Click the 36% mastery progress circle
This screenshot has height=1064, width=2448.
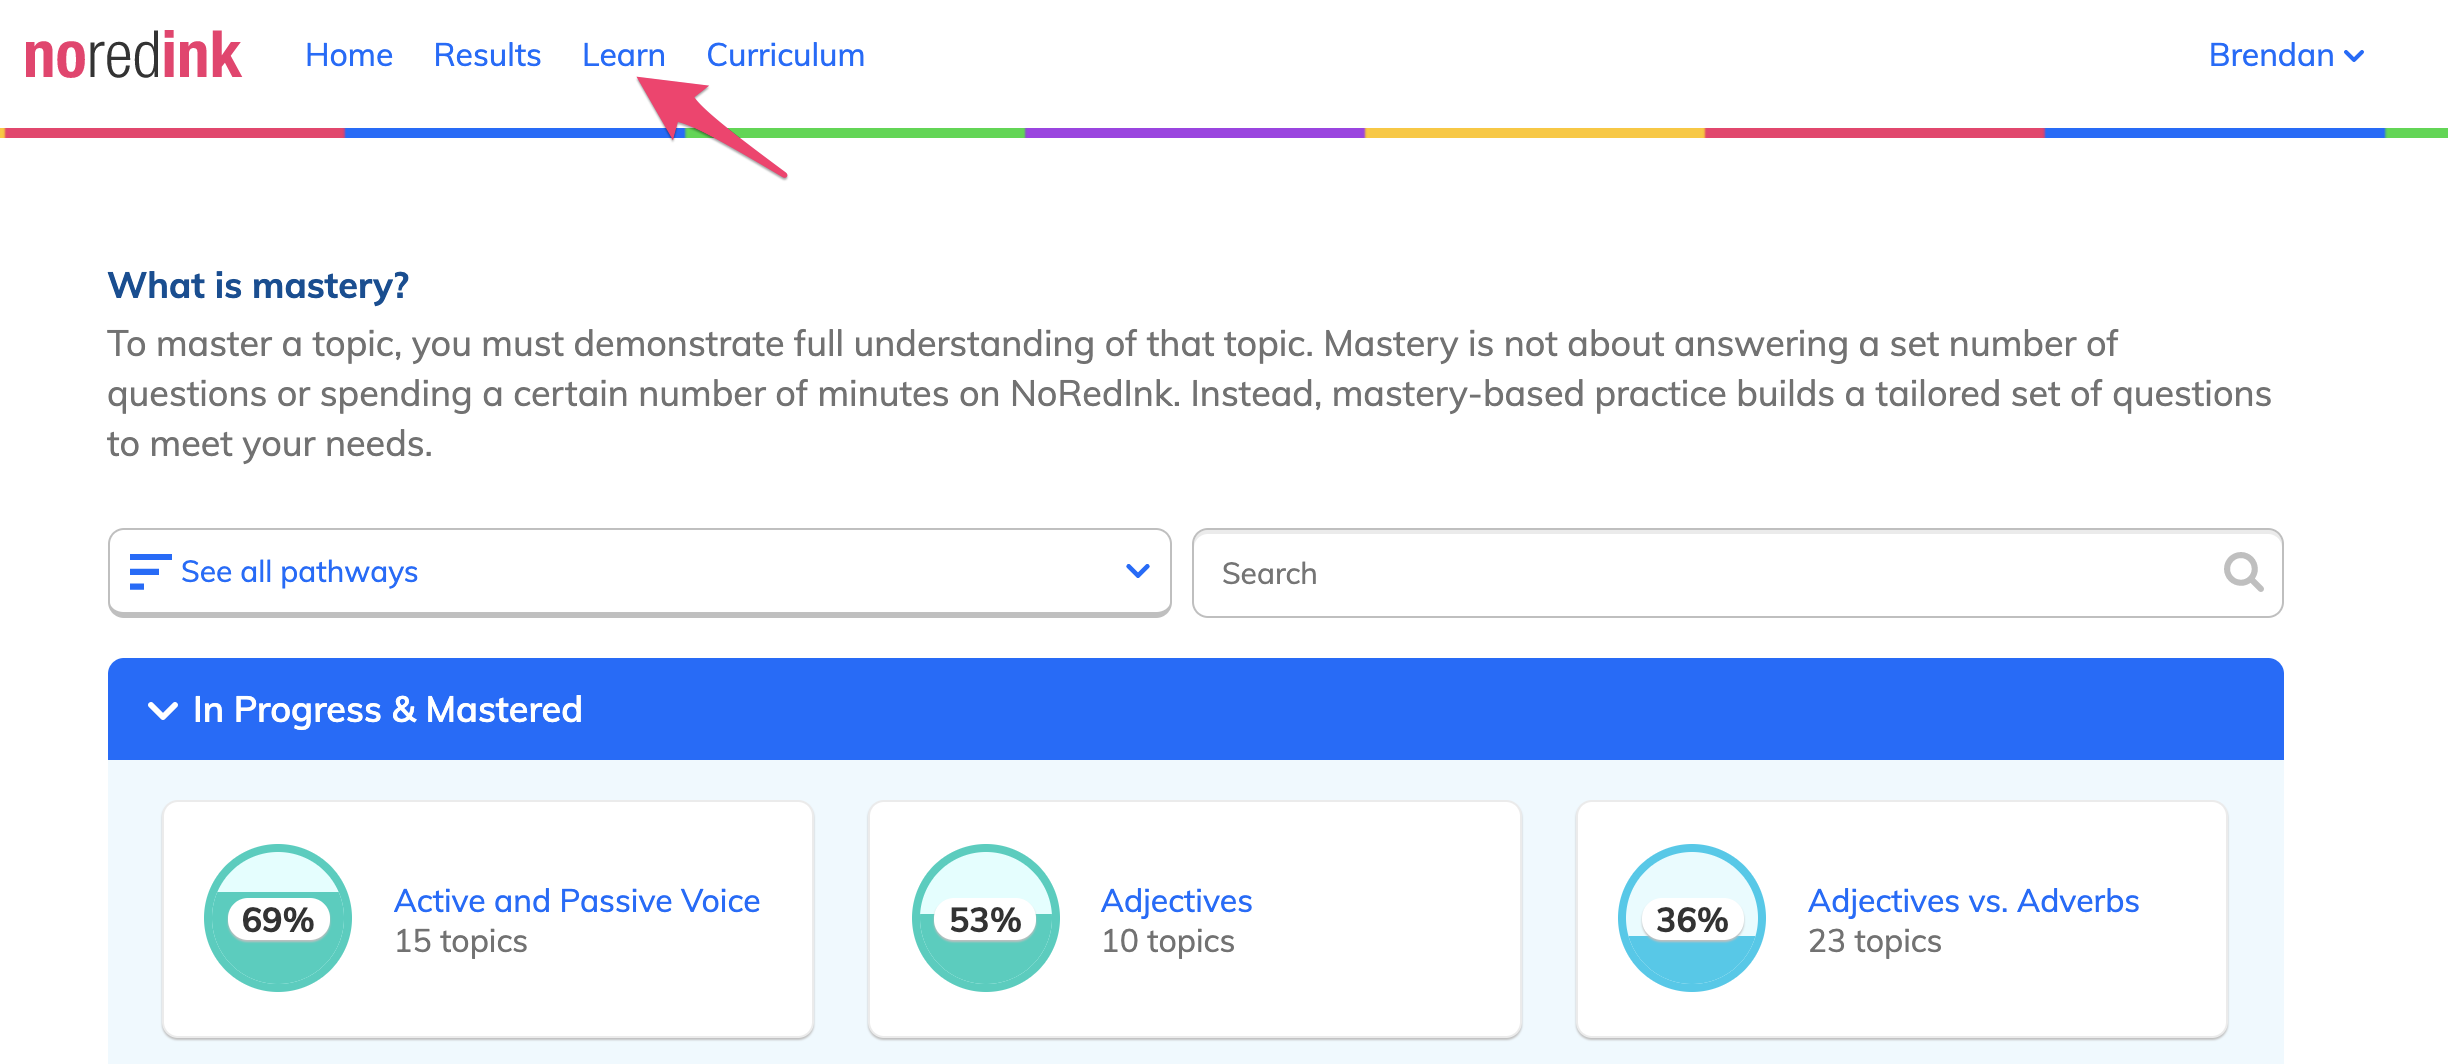pyautogui.click(x=1692, y=918)
